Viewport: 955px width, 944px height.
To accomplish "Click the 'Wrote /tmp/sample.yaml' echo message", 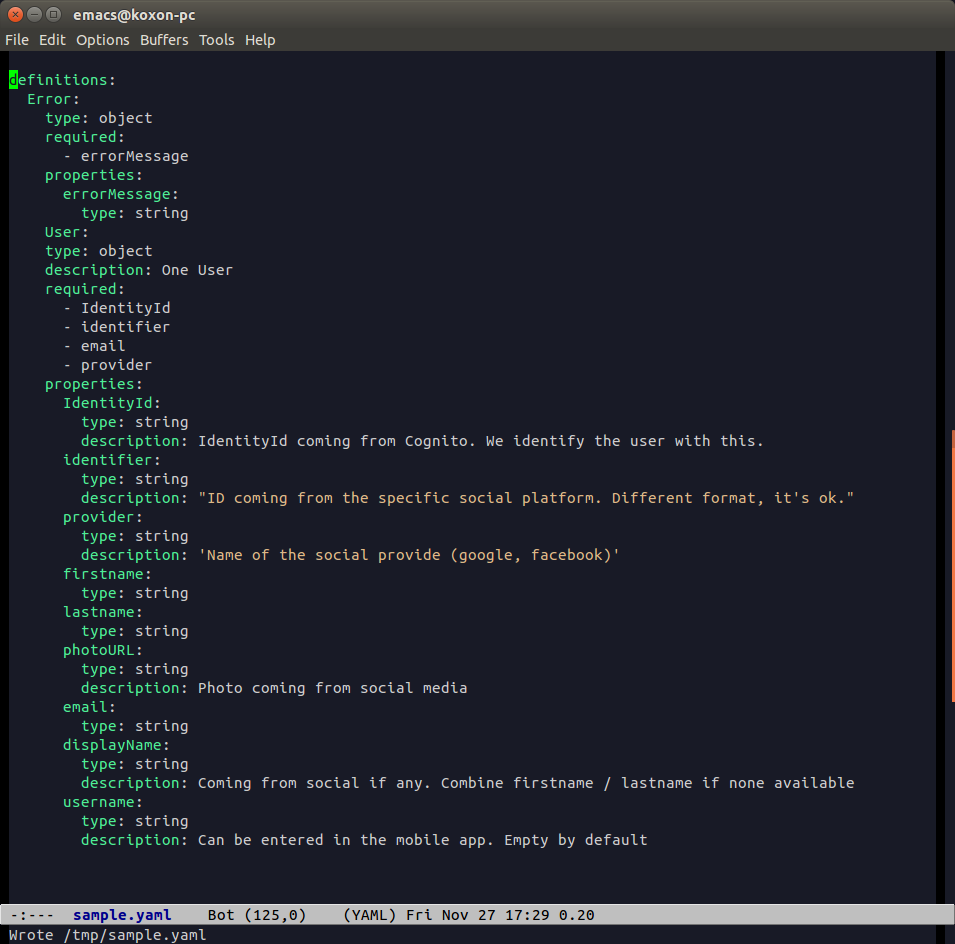I will 108,935.
